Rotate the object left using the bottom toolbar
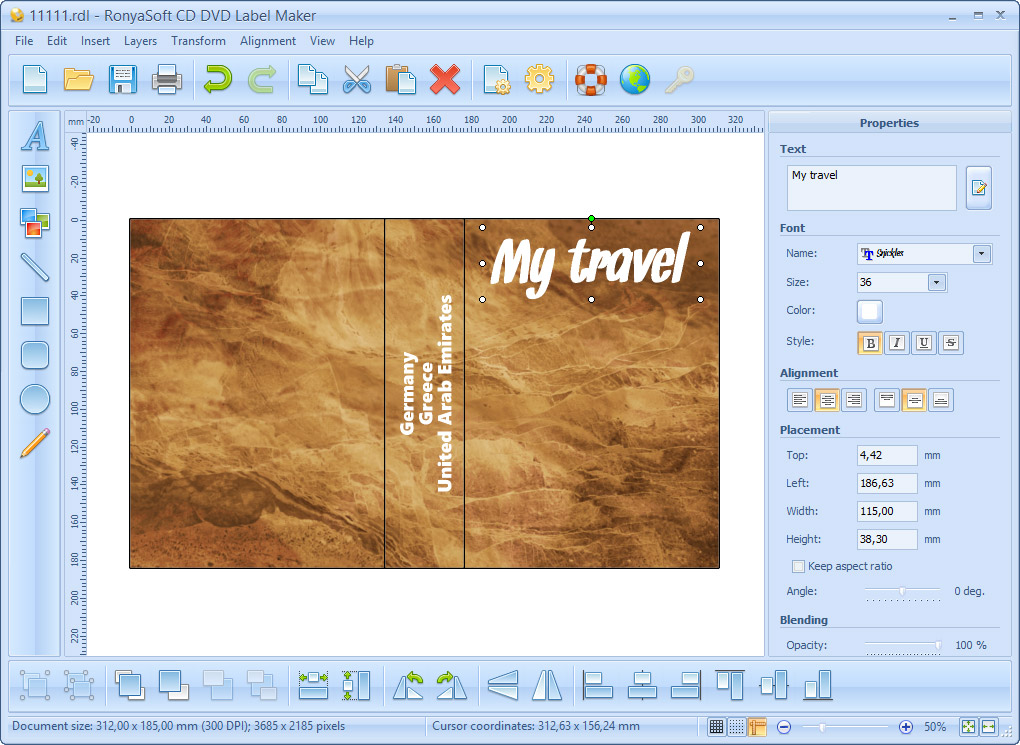1020x745 pixels. coord(409,685)
